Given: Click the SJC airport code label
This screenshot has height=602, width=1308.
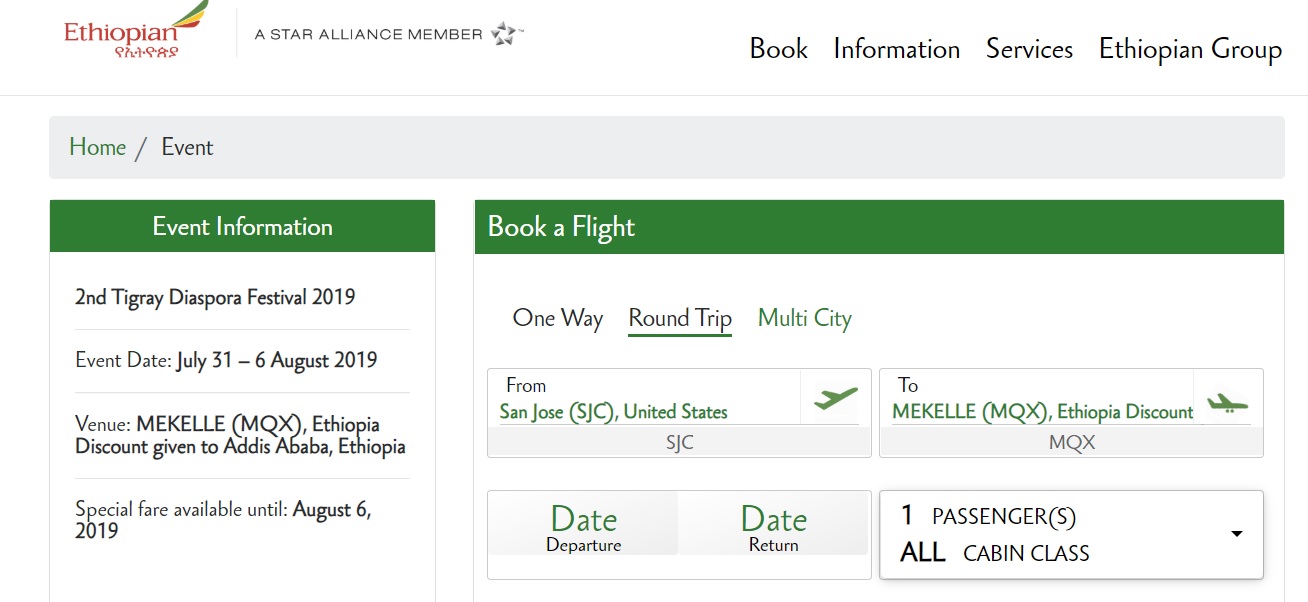Looking at the screenshot, I should click(x=679, y=442).
